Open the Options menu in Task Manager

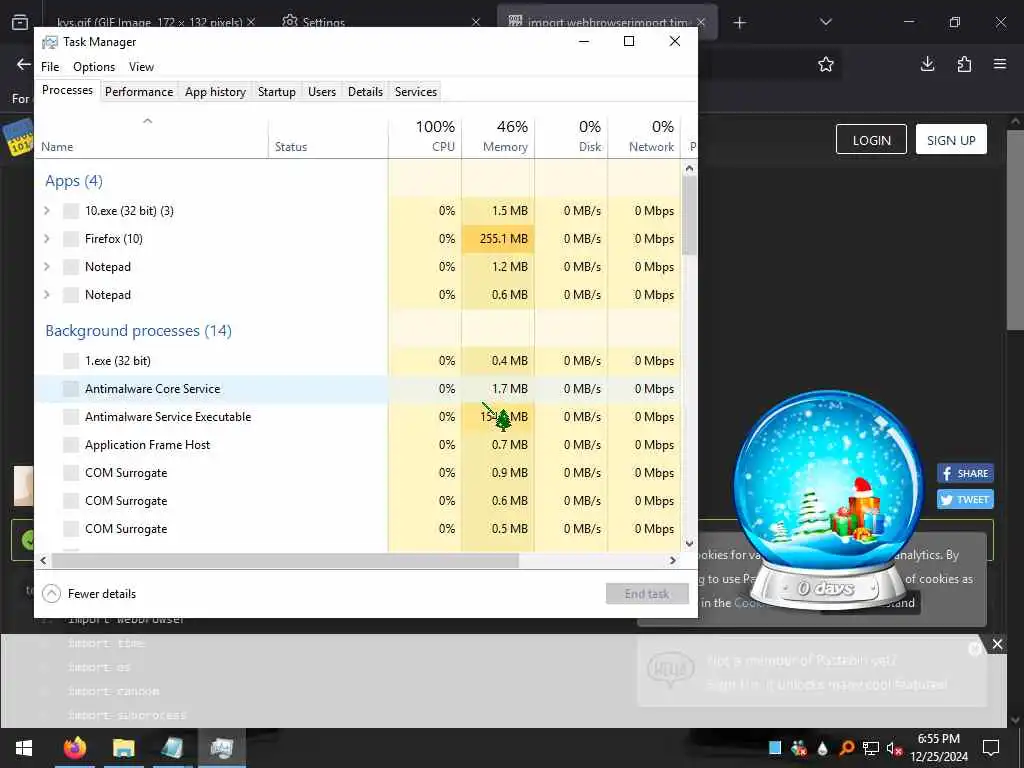94,67
